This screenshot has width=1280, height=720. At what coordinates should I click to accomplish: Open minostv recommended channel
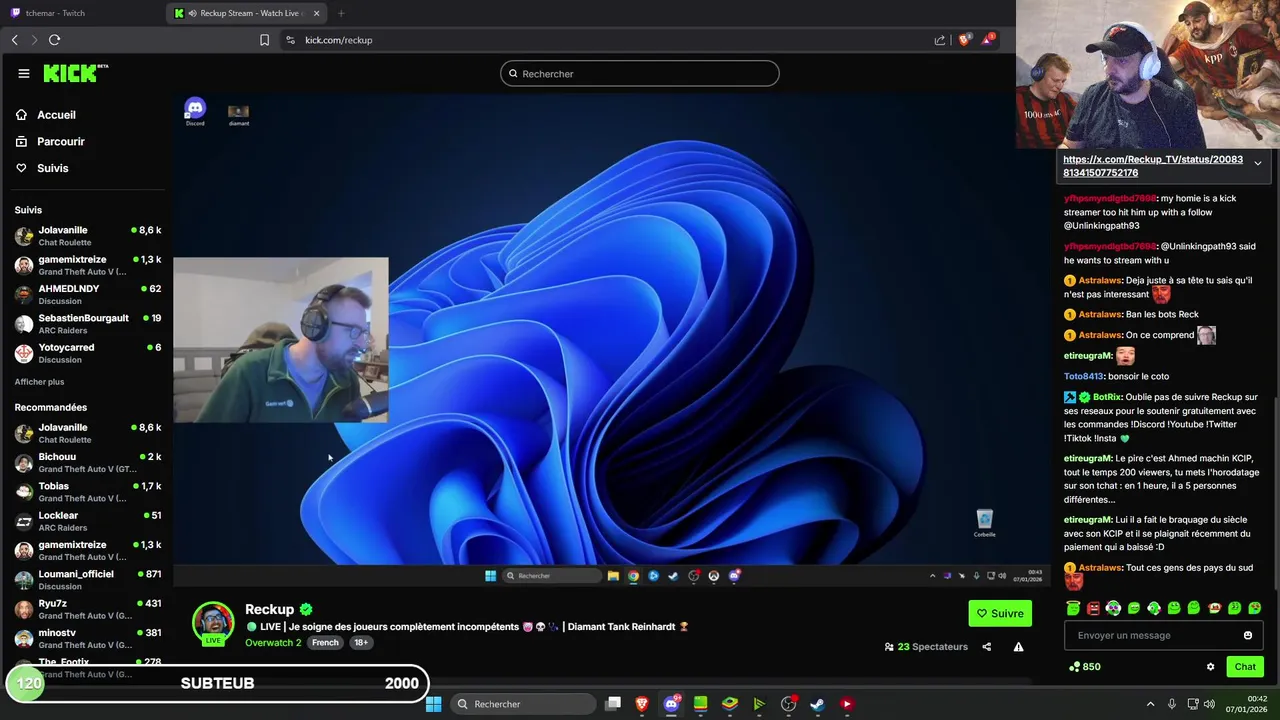point(88,638)
